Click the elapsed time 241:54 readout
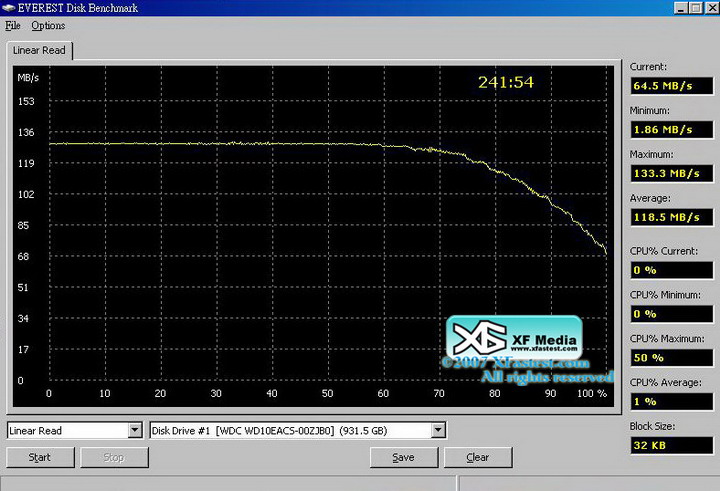720x491 pixels. (506, 83)
